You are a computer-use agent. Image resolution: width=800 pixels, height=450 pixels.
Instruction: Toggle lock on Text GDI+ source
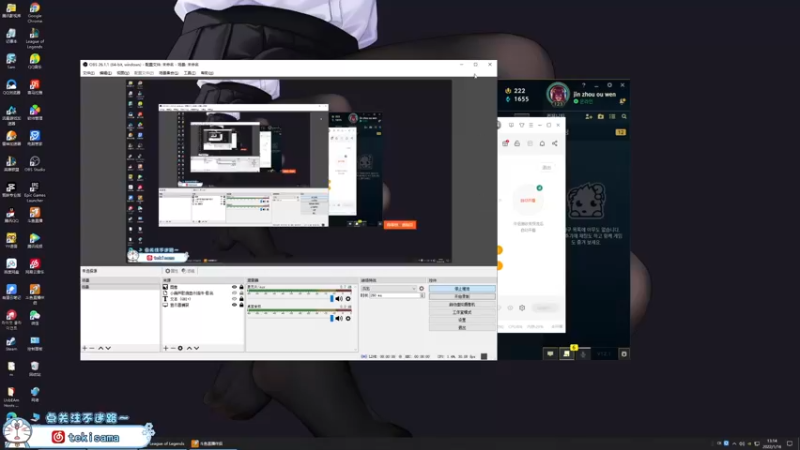pos(241,299)
